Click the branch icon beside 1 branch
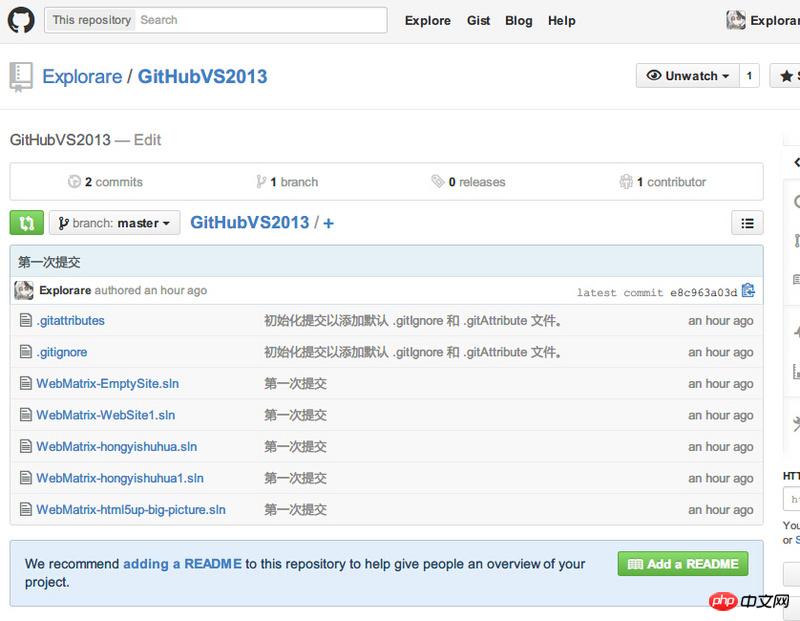Screen dimensions: 800x621 tap(261, 182)
